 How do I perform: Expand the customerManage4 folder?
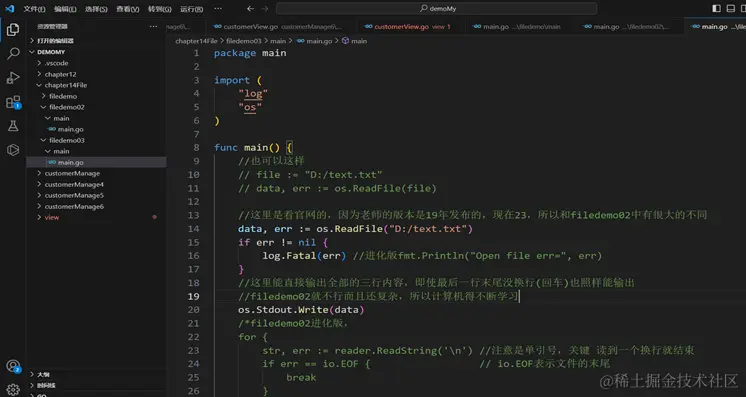click(96, 184)
